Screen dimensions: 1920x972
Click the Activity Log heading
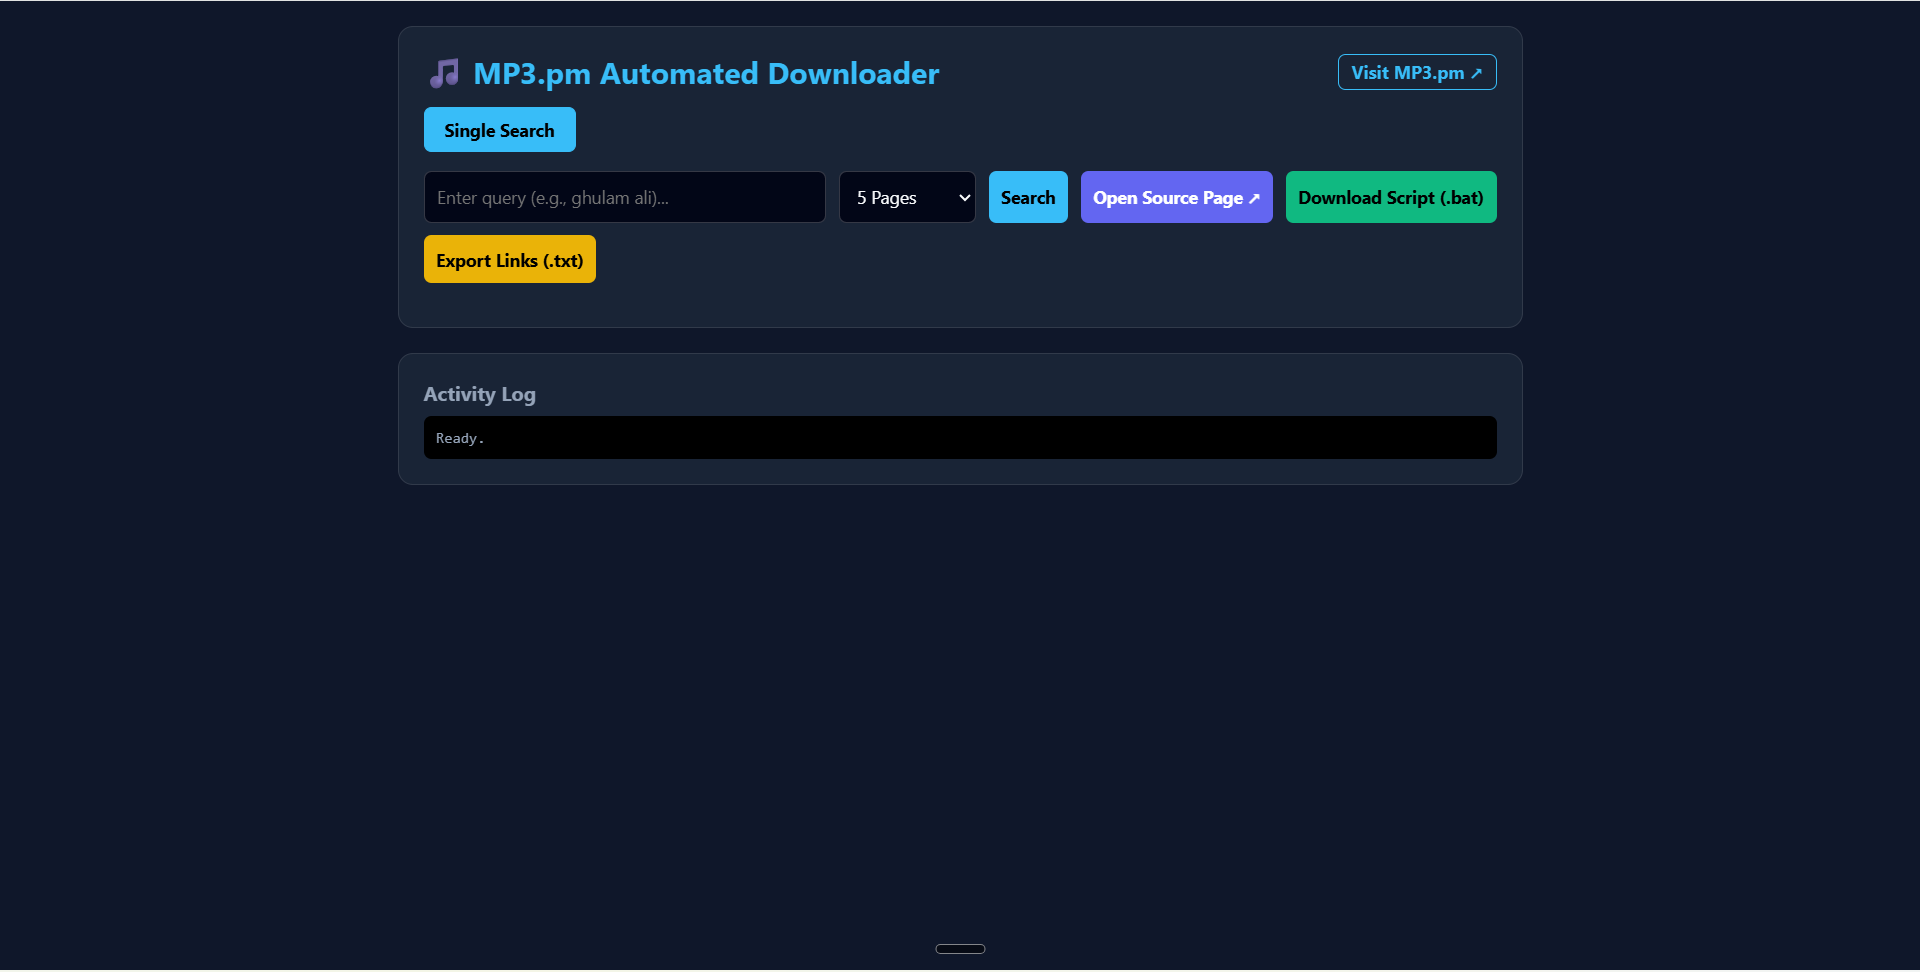(479, 394)
